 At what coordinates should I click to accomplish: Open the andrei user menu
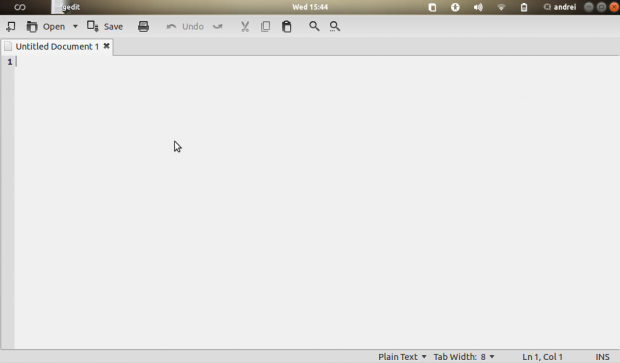point(560,7)
